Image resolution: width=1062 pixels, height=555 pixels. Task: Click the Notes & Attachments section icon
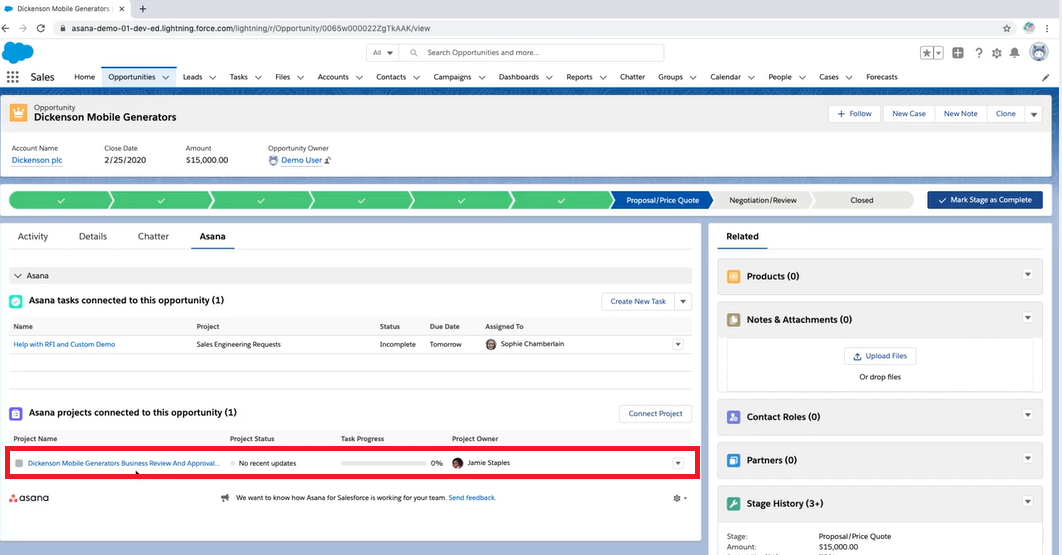click(734, 320)
